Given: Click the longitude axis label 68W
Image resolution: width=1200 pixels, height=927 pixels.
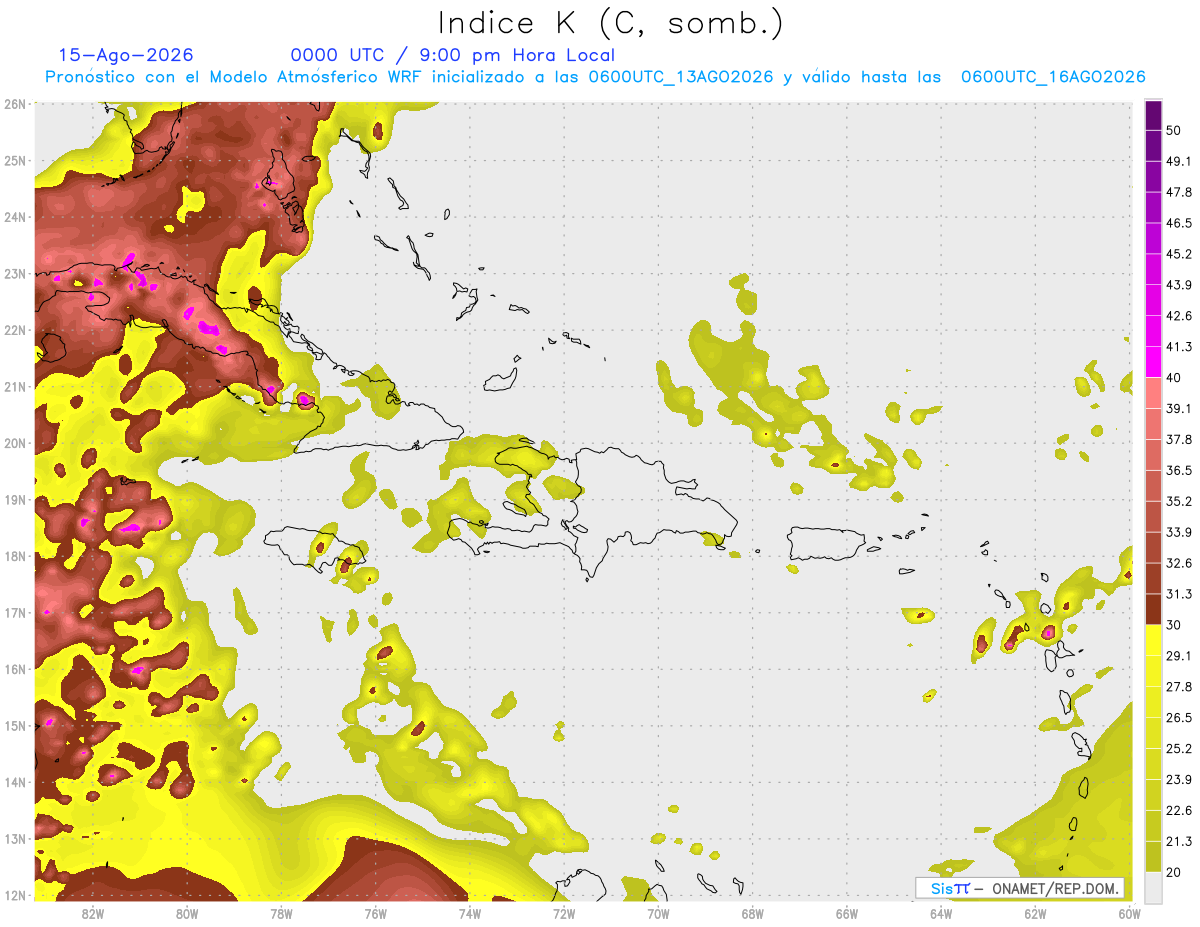Looking at the screenshot, I should click(x=753, y=913).
